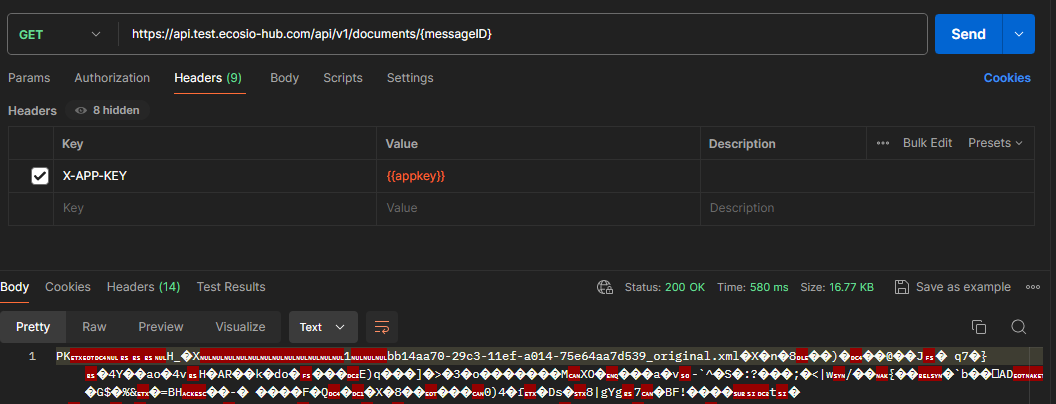Select the Raw response view
This screenshot has width=1056, height=404.
click(x=94, y=327)
